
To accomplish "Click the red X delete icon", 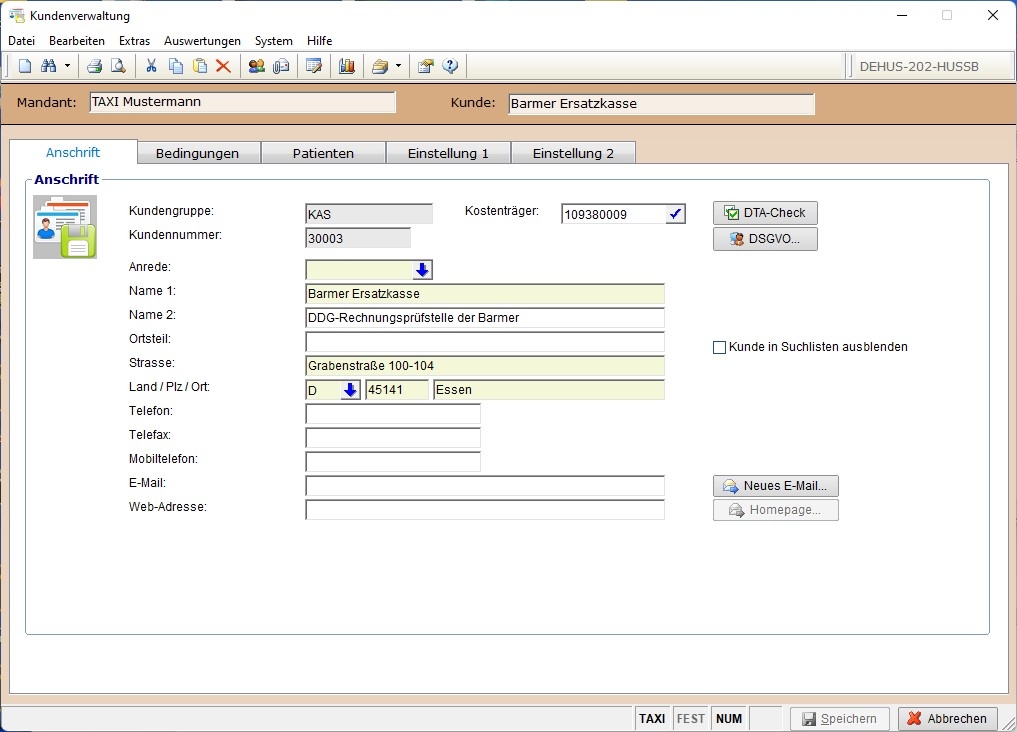I will (x=224, y=66).
